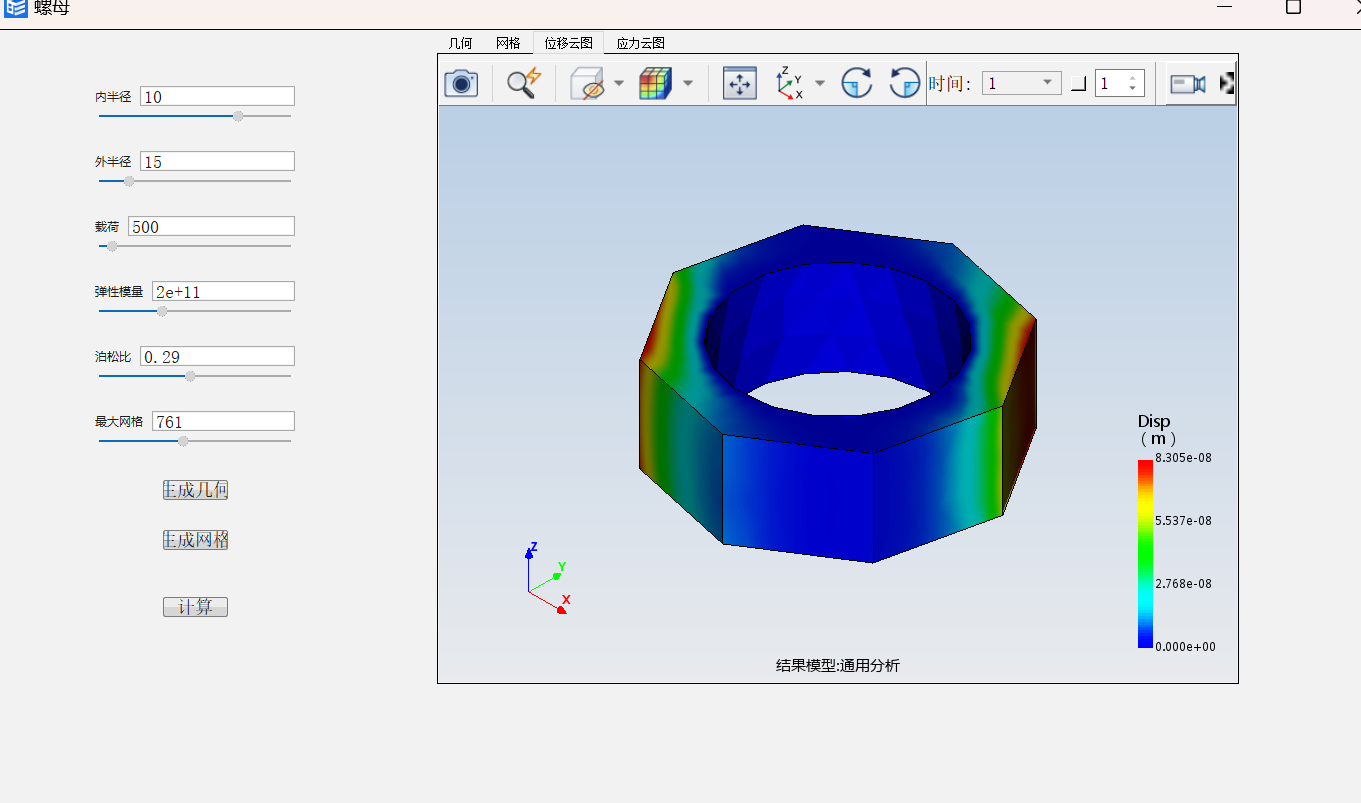The height and width of the screenshot is (803, 1361).
Task: Increment the time step spinner
Action: point(1133,79)
